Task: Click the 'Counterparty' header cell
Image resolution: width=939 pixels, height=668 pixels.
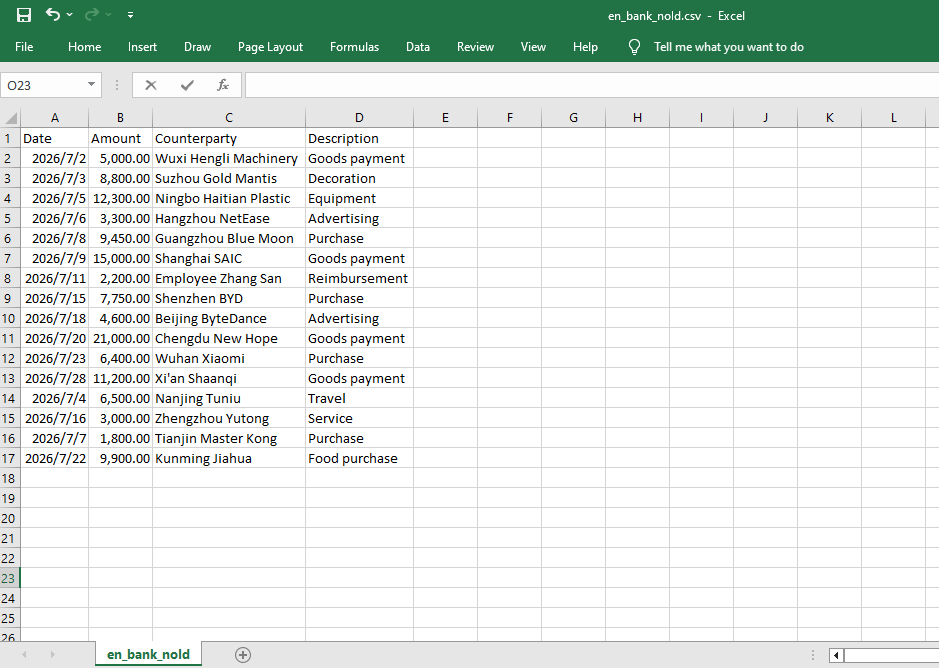Action: point(229,138)
